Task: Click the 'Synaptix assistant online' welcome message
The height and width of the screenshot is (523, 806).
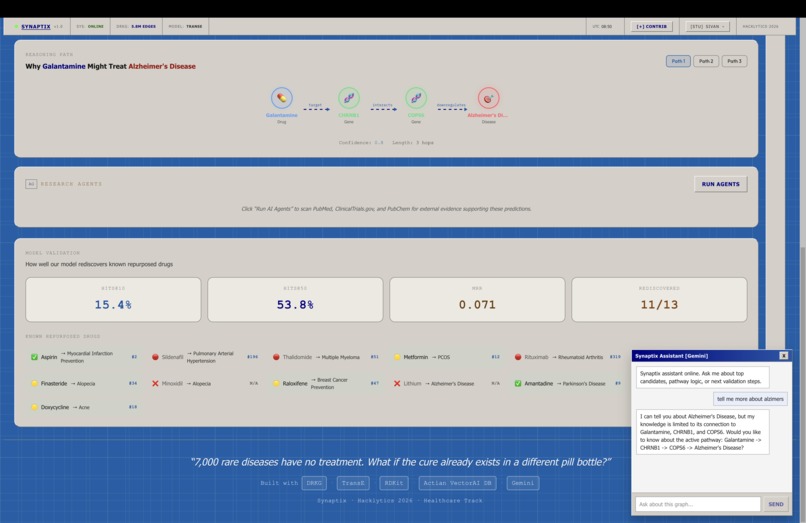Action: coord(703,377)
